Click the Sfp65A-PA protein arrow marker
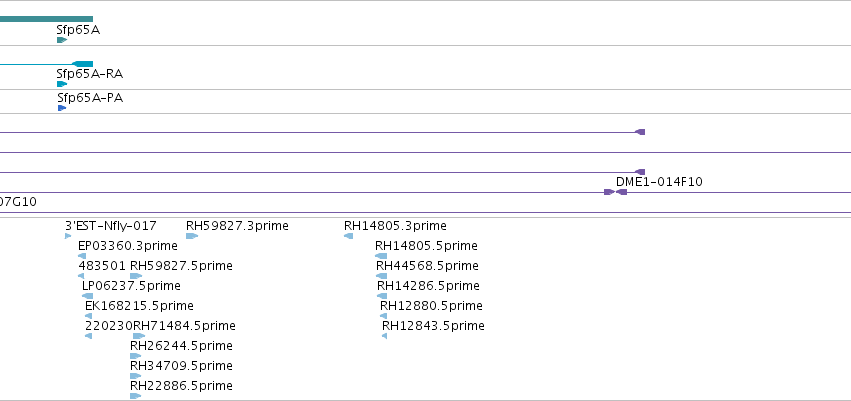 pos(62,108)
